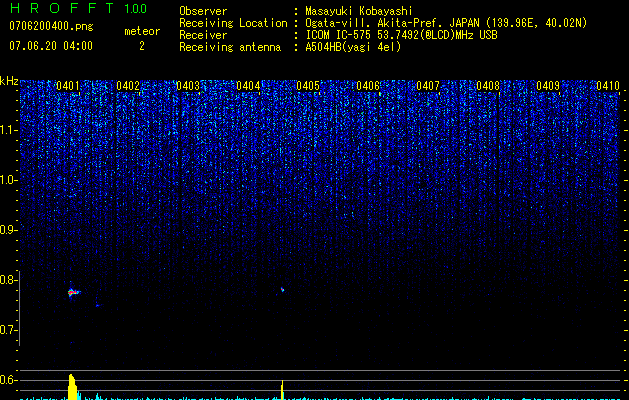
Task: Click the Receiving antenna label
Action: 230,47
